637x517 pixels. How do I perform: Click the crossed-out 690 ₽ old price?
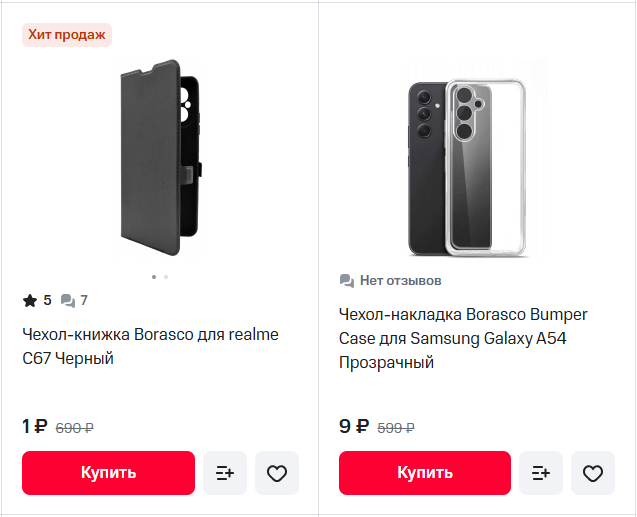click(74, 428)
